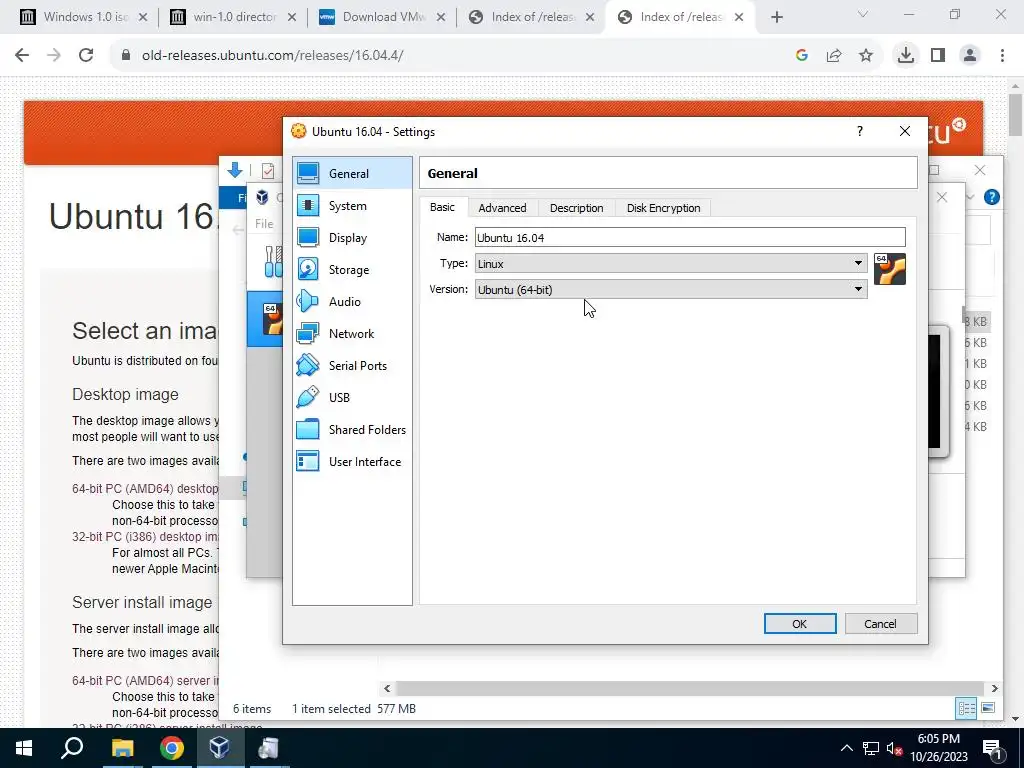Image resolution: width=1024 pixels, height=768 pixels.
Task: Click the VirtualBox taskbar icon
Action: click(219, 748)
